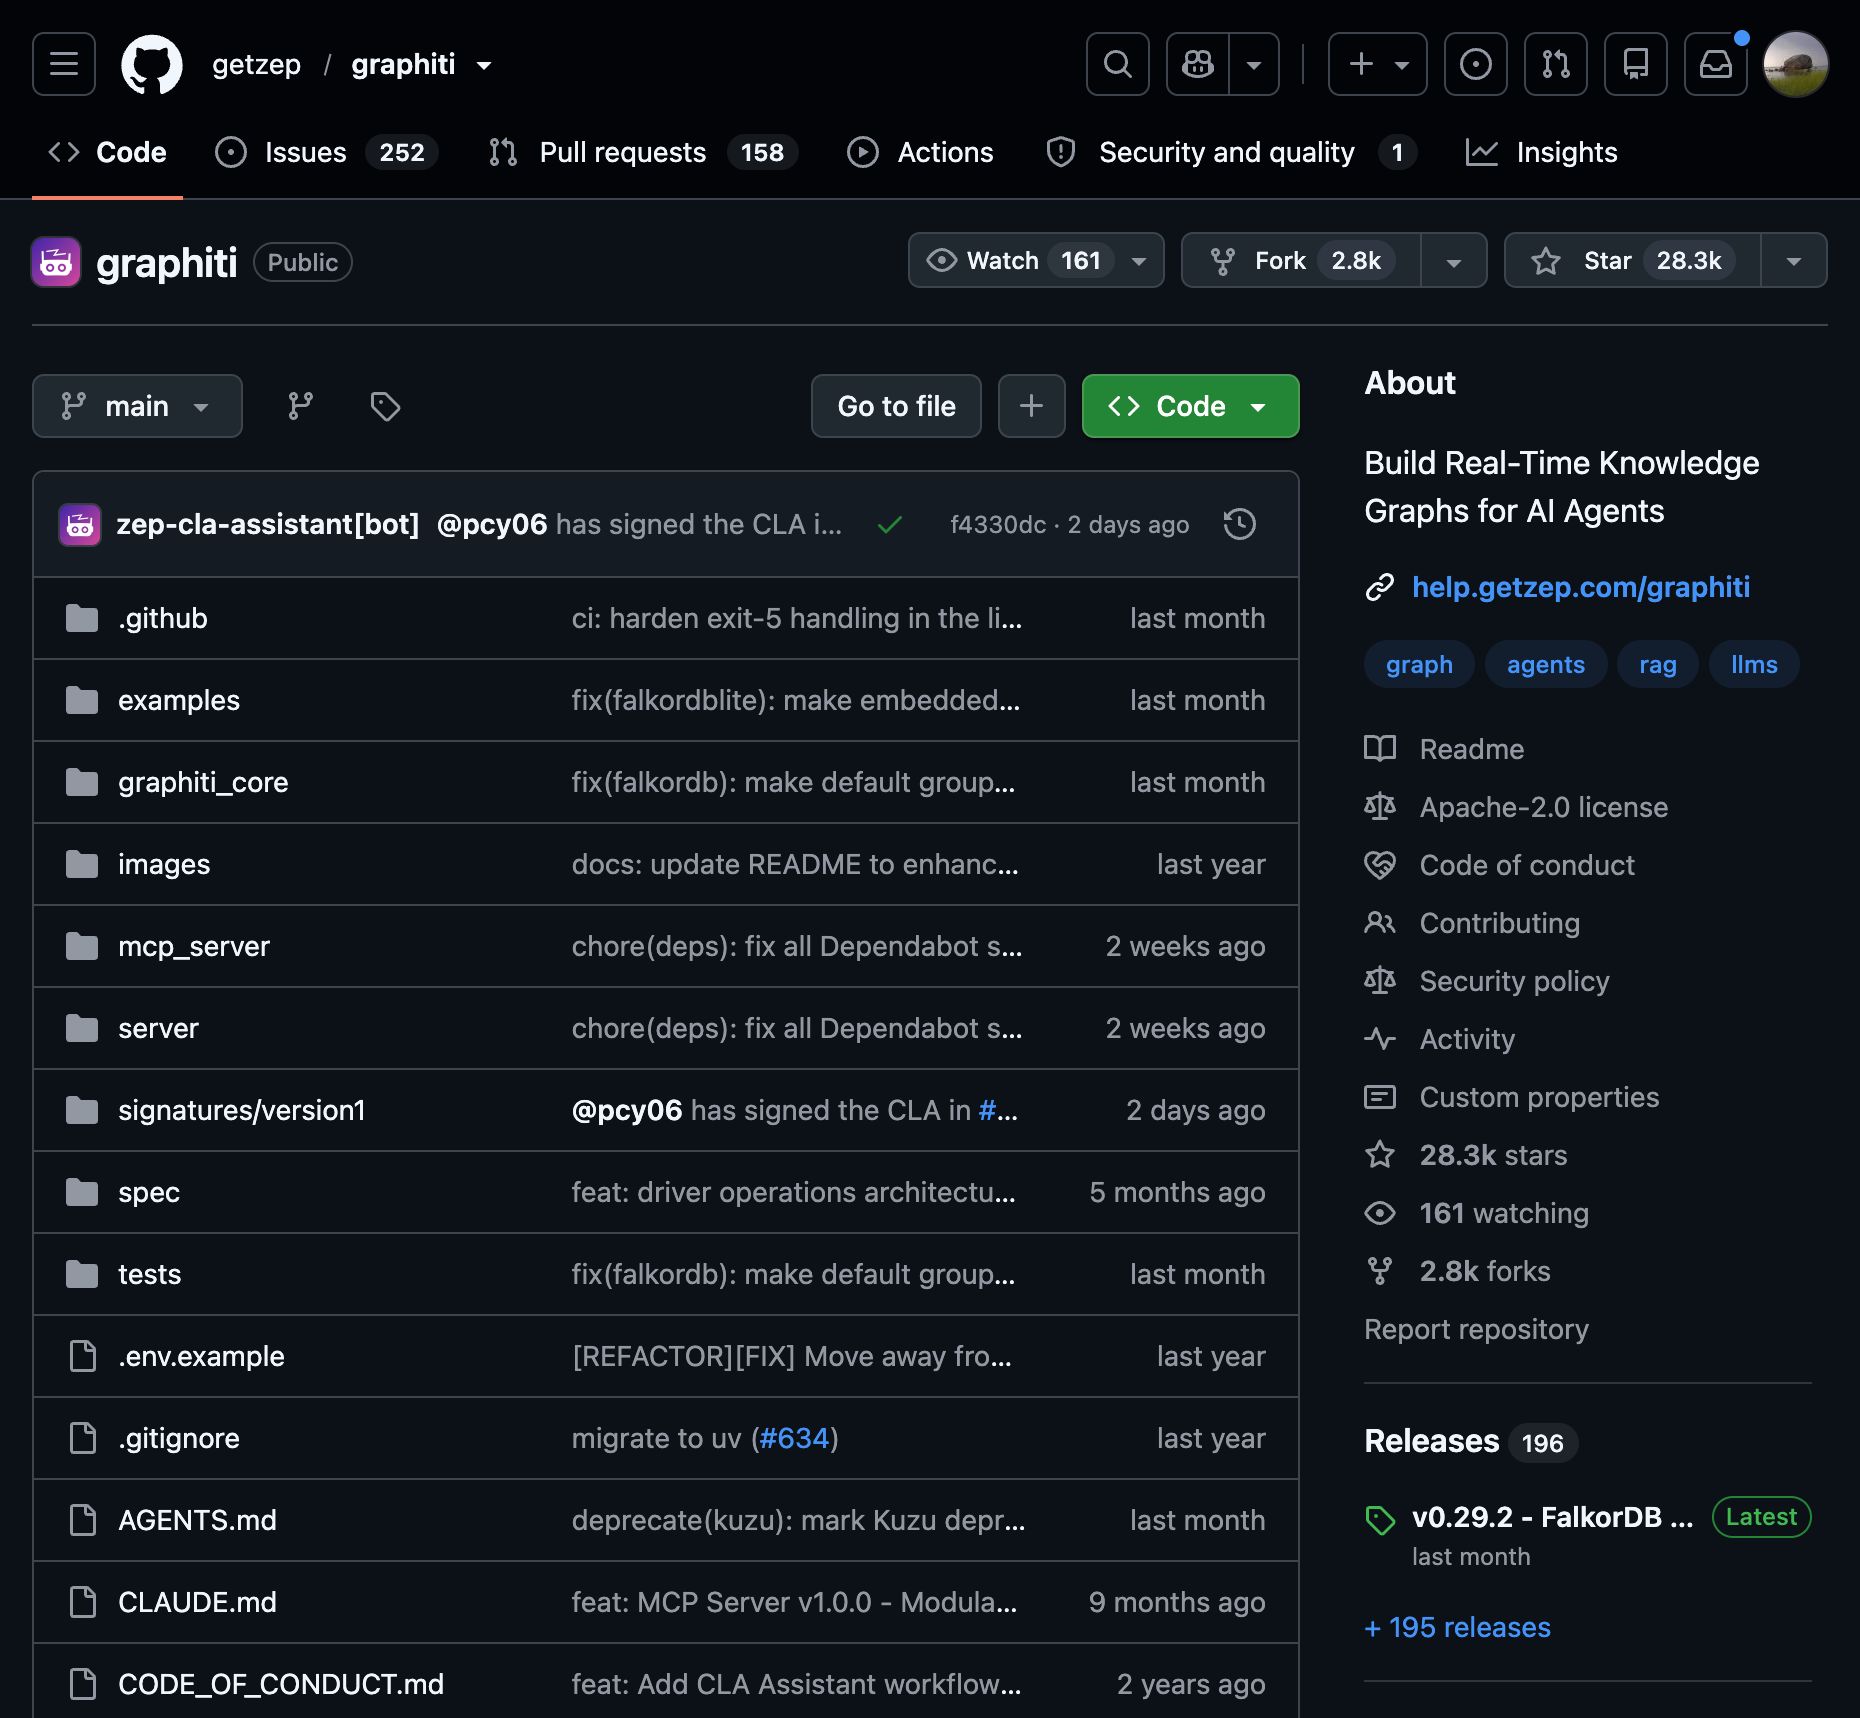This screenshot has height=1718, width=1860.
Task: Open the mcp_server folder
Action: [x=194, y=946]
